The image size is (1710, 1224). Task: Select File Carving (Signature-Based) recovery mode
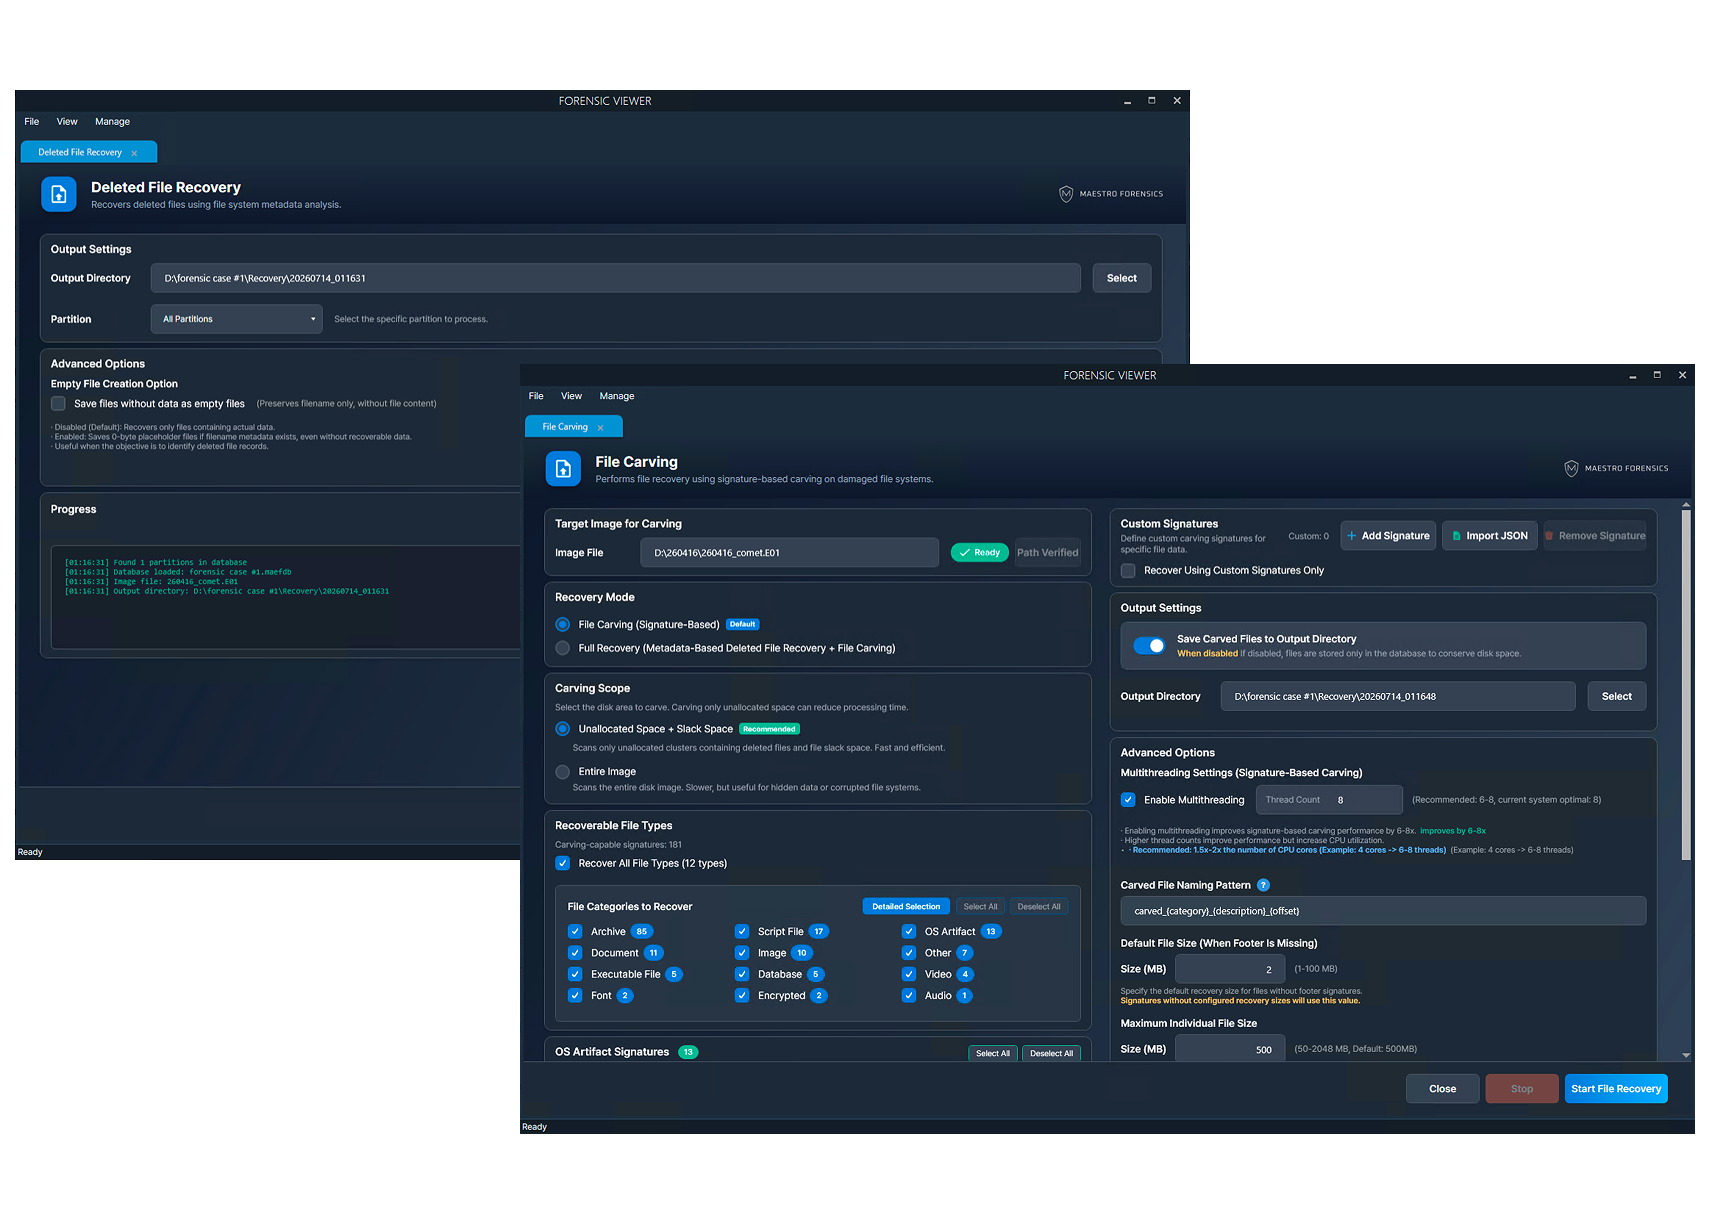(562, 625)
